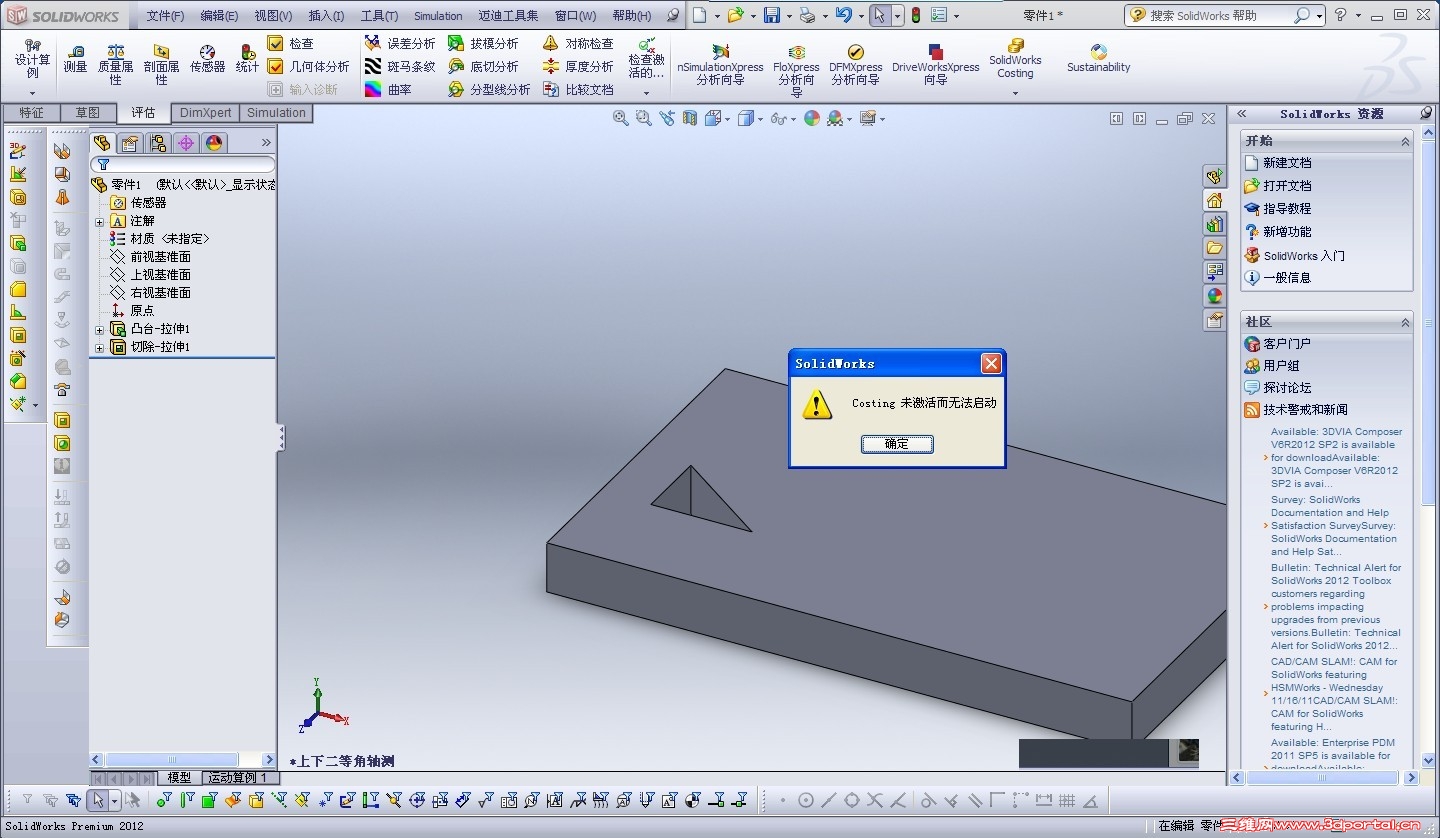Show 曲率 curvature display
The height and width of the screenshot is (838, 1440).
point(388,89)
